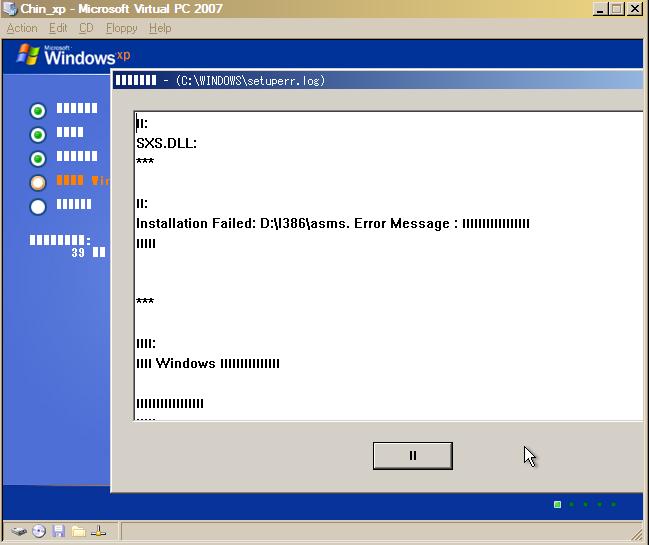The height and width of the screenshot is (545, 649).
Task: Click the confirm button below the log
Action: click(x=413, y=456)
